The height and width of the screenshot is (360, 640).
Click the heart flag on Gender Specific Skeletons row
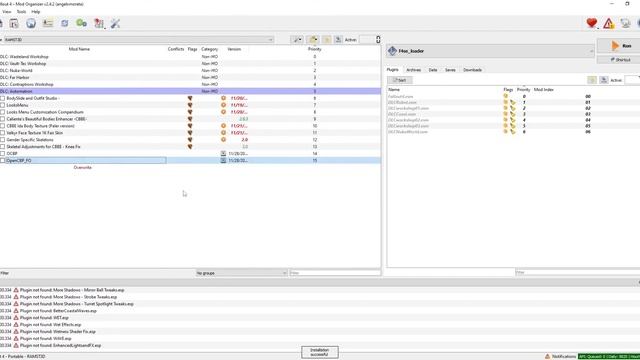[190, 140]
